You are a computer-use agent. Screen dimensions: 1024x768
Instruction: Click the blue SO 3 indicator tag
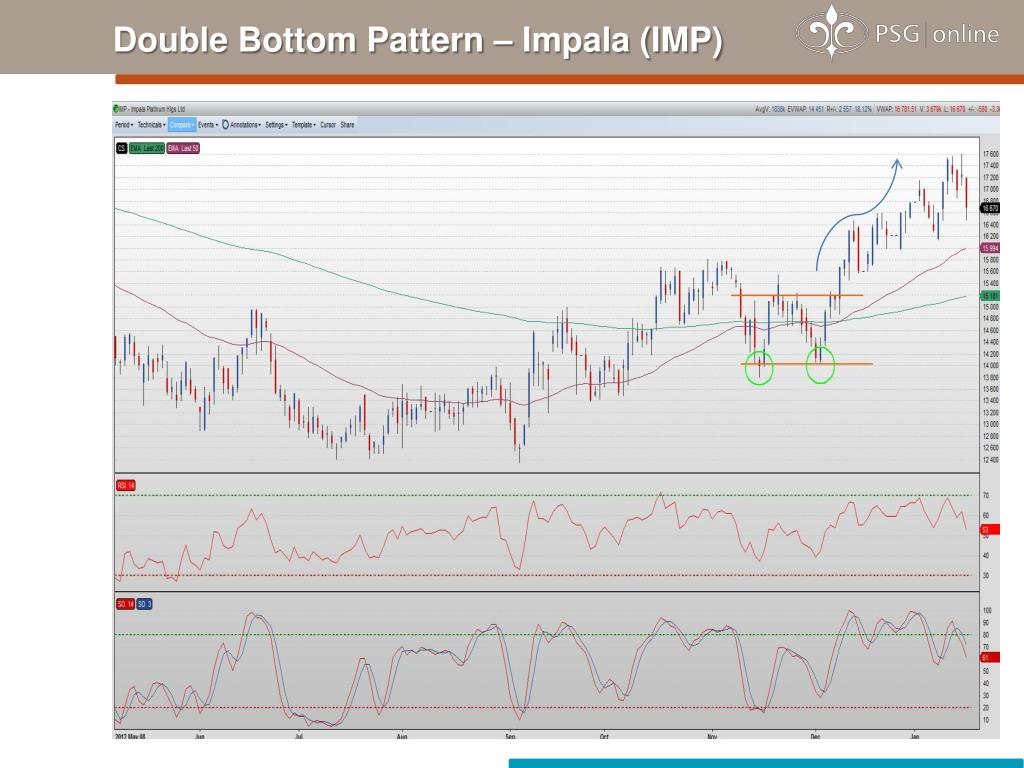[x=144, y=605]
